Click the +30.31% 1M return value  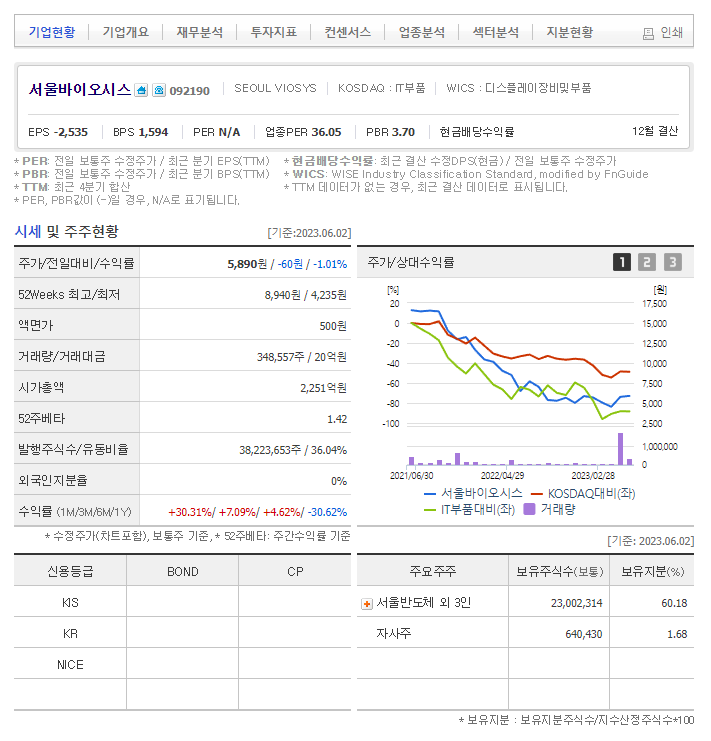(190, 512)
